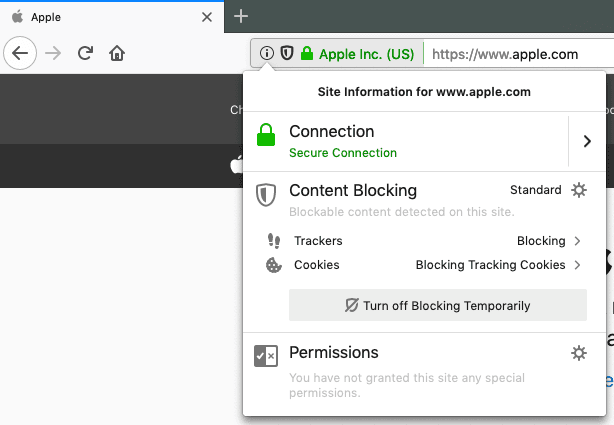This screenshot has width=614, height=425.
Task: Open a new tab with plus button
Action: pyautogui.click(x=240, y=16)
